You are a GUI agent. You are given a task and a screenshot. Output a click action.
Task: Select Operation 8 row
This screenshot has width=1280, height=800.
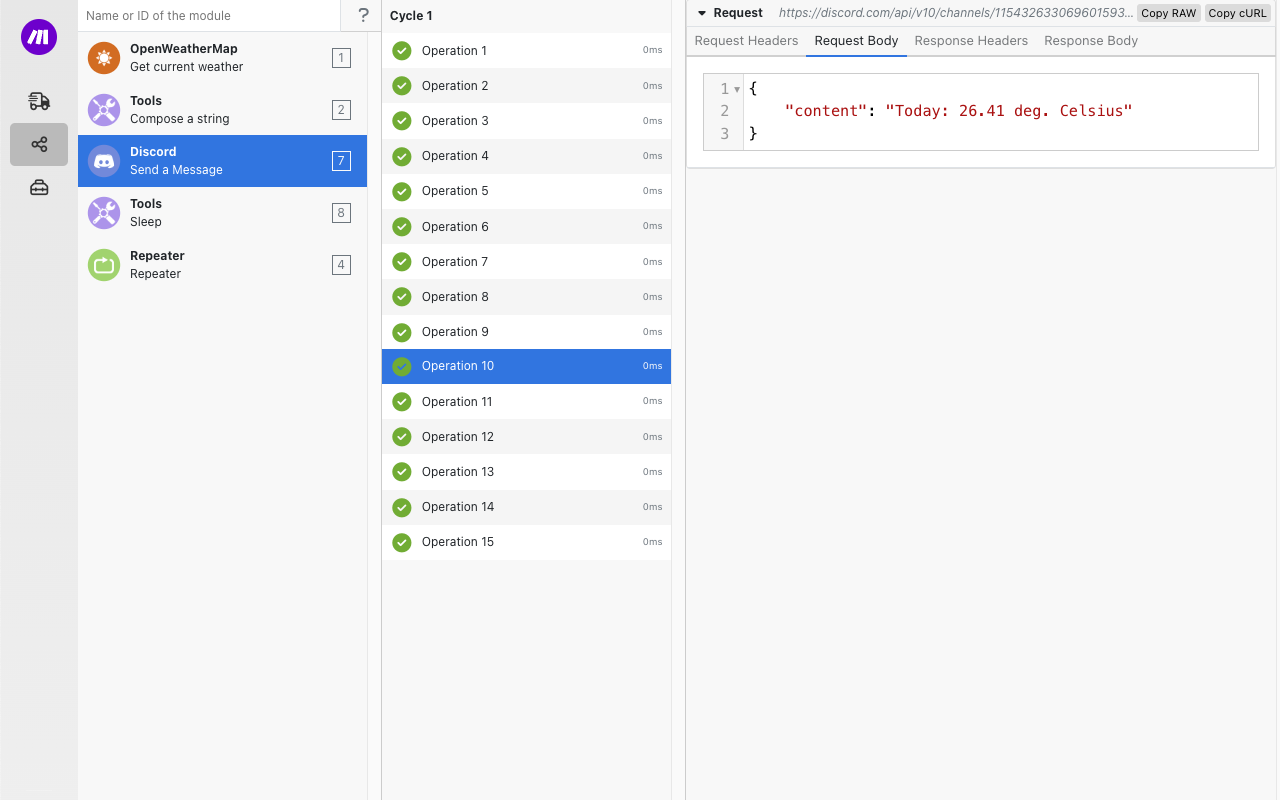(526, 297)
